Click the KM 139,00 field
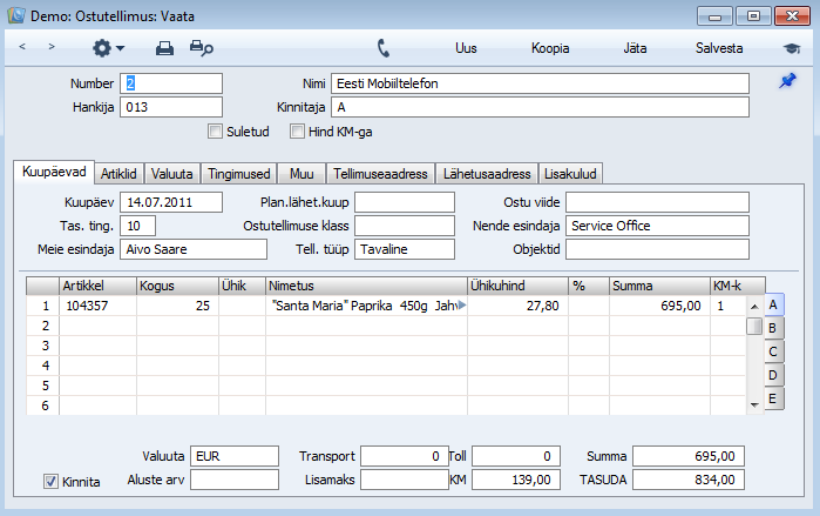Viewport: 820px width, 516px height. (516, 479)
